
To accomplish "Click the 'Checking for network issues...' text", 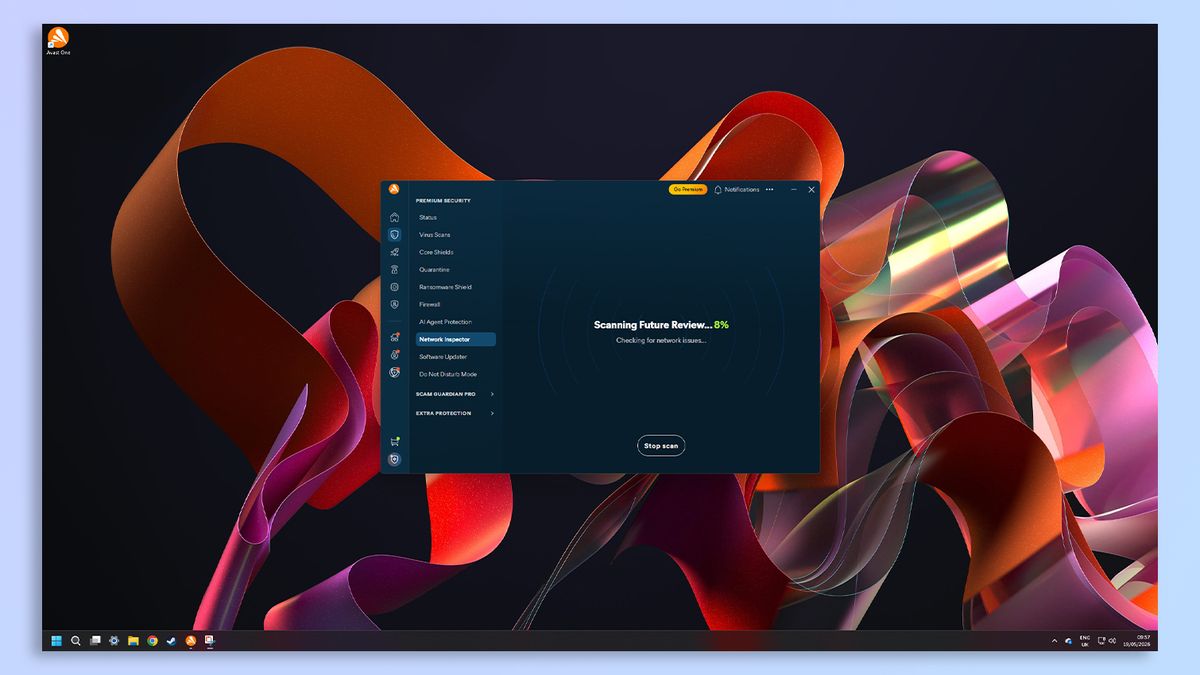I will tap(661, 340).
